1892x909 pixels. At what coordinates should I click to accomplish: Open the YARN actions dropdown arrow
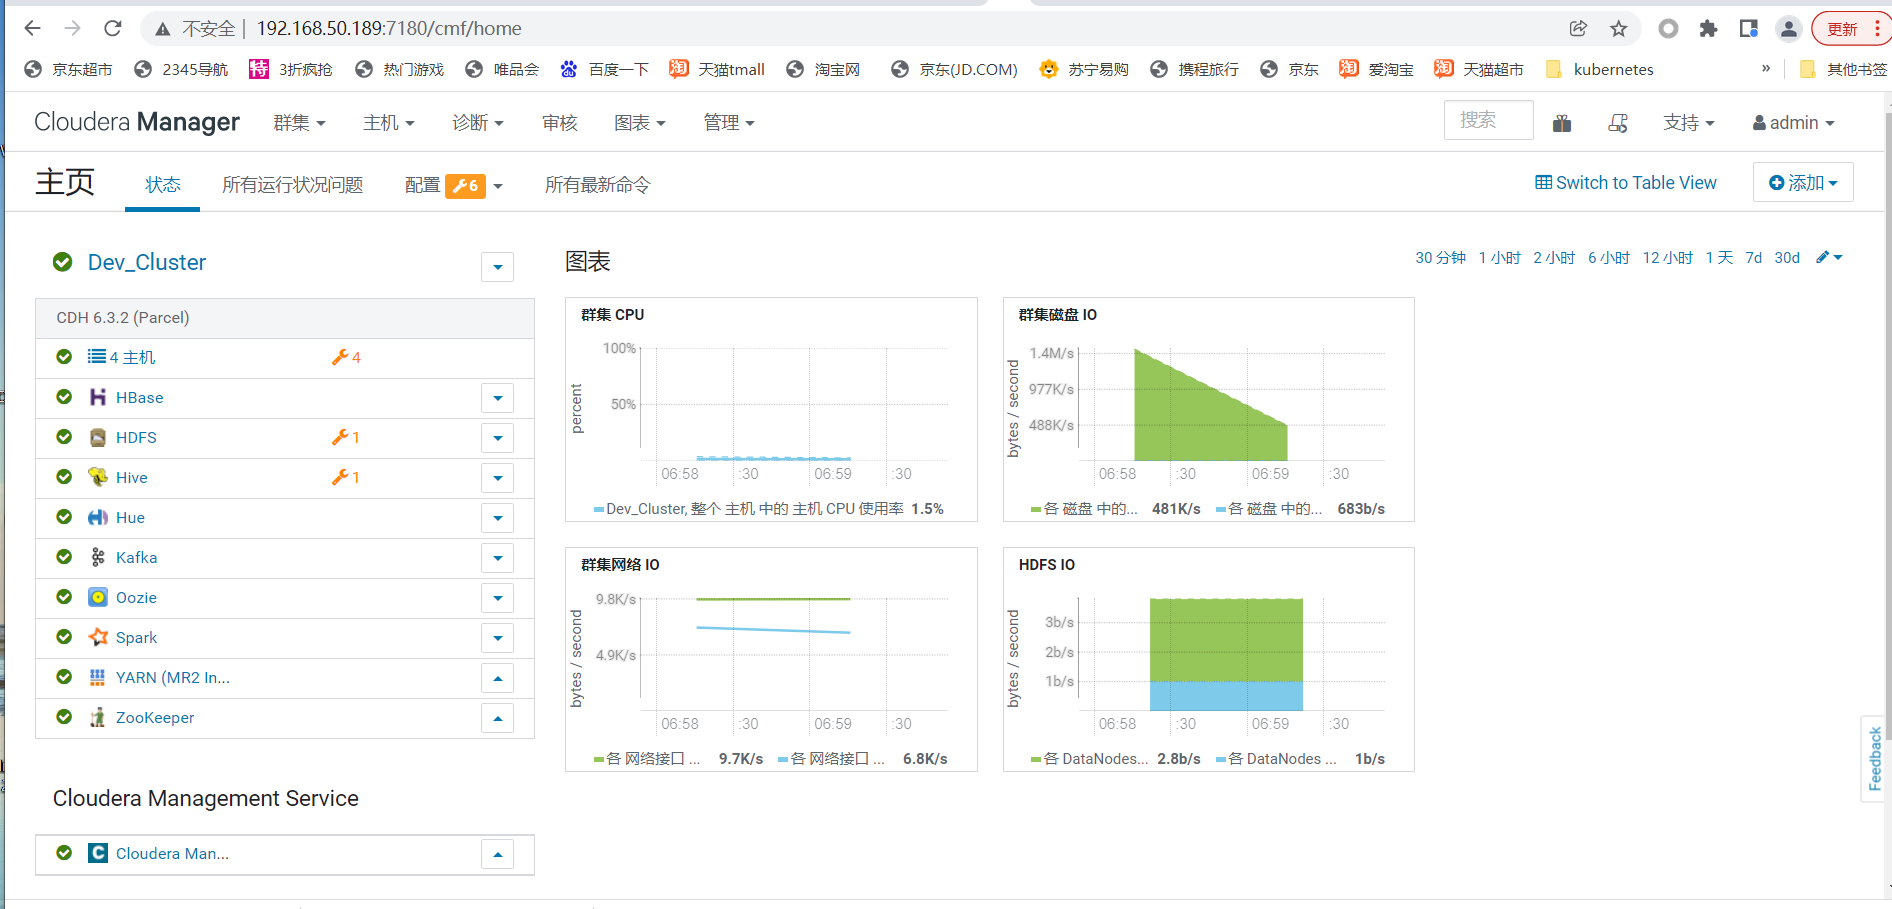[x=497, y=678]
